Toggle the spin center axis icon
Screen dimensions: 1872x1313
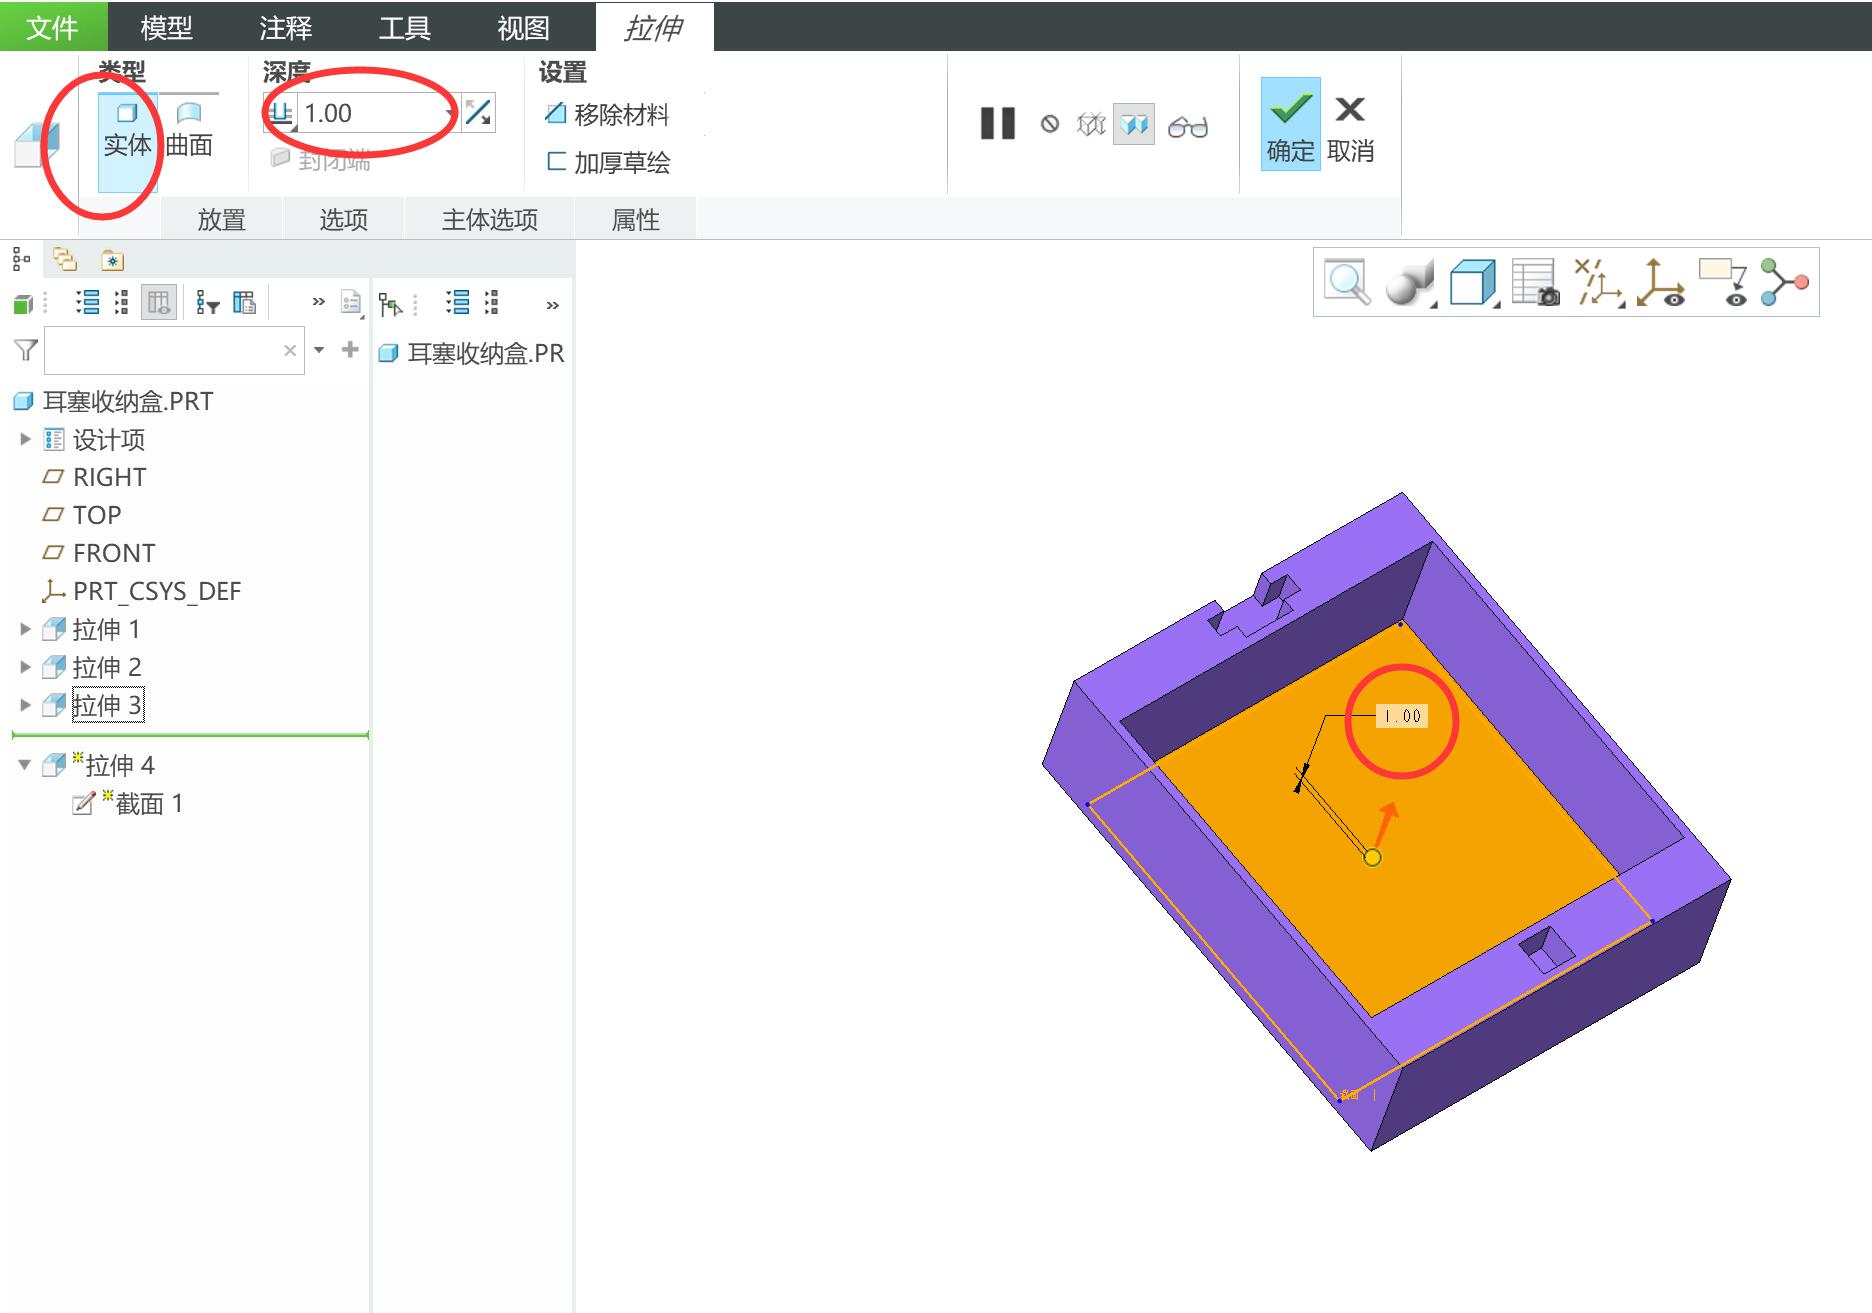[x=1660, y=282]
